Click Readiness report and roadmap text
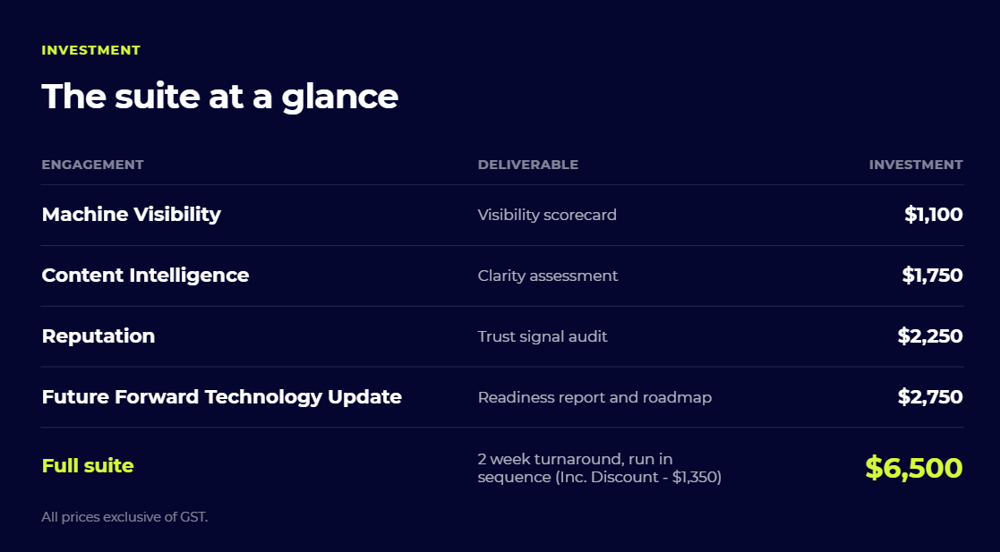Viewport: 1000px width, 552px height. 594,398
